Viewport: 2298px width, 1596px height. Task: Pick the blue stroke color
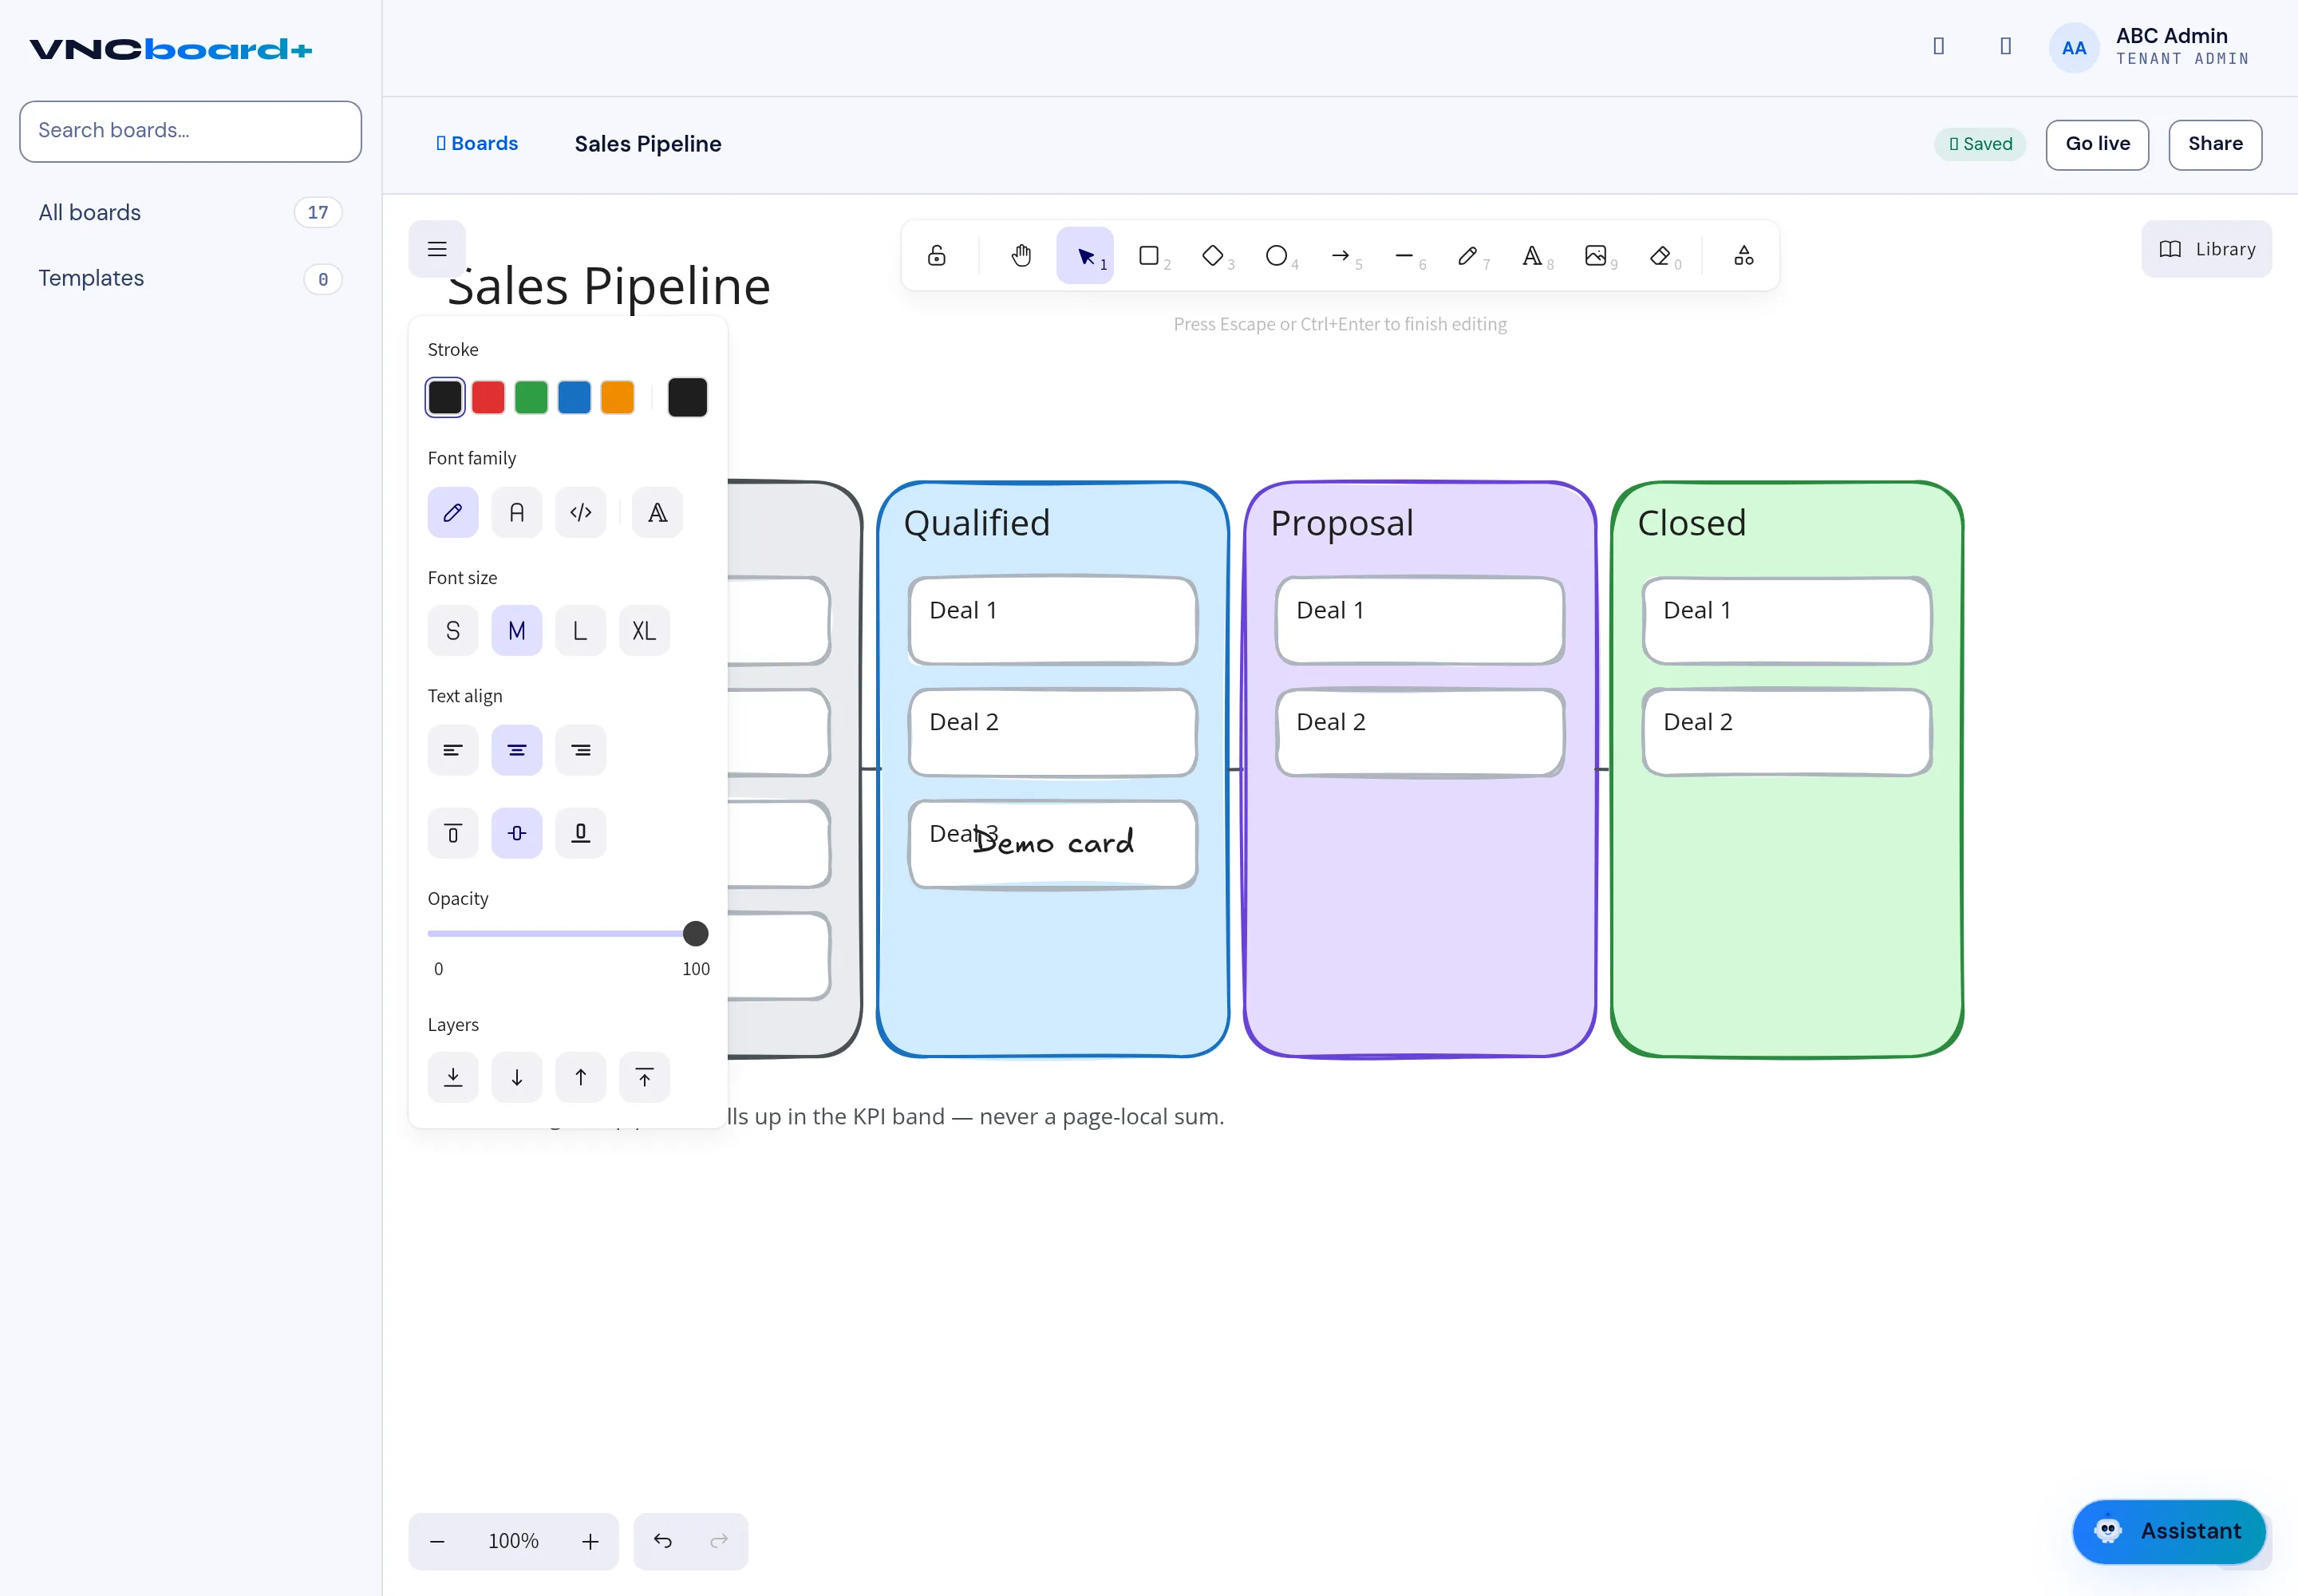click(574, 397)
